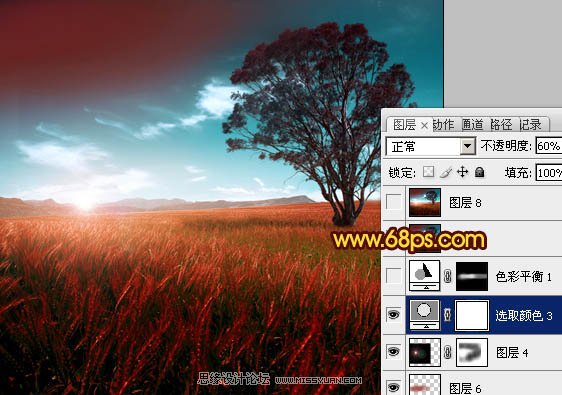Open the 记录 (History) tab
562x395 pixels.
(x=530, y=125)
